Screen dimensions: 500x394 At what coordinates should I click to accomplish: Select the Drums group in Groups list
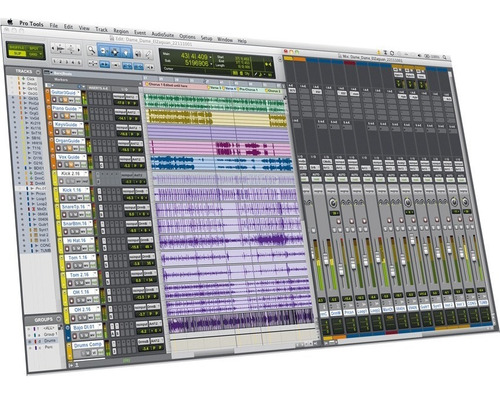50,340
